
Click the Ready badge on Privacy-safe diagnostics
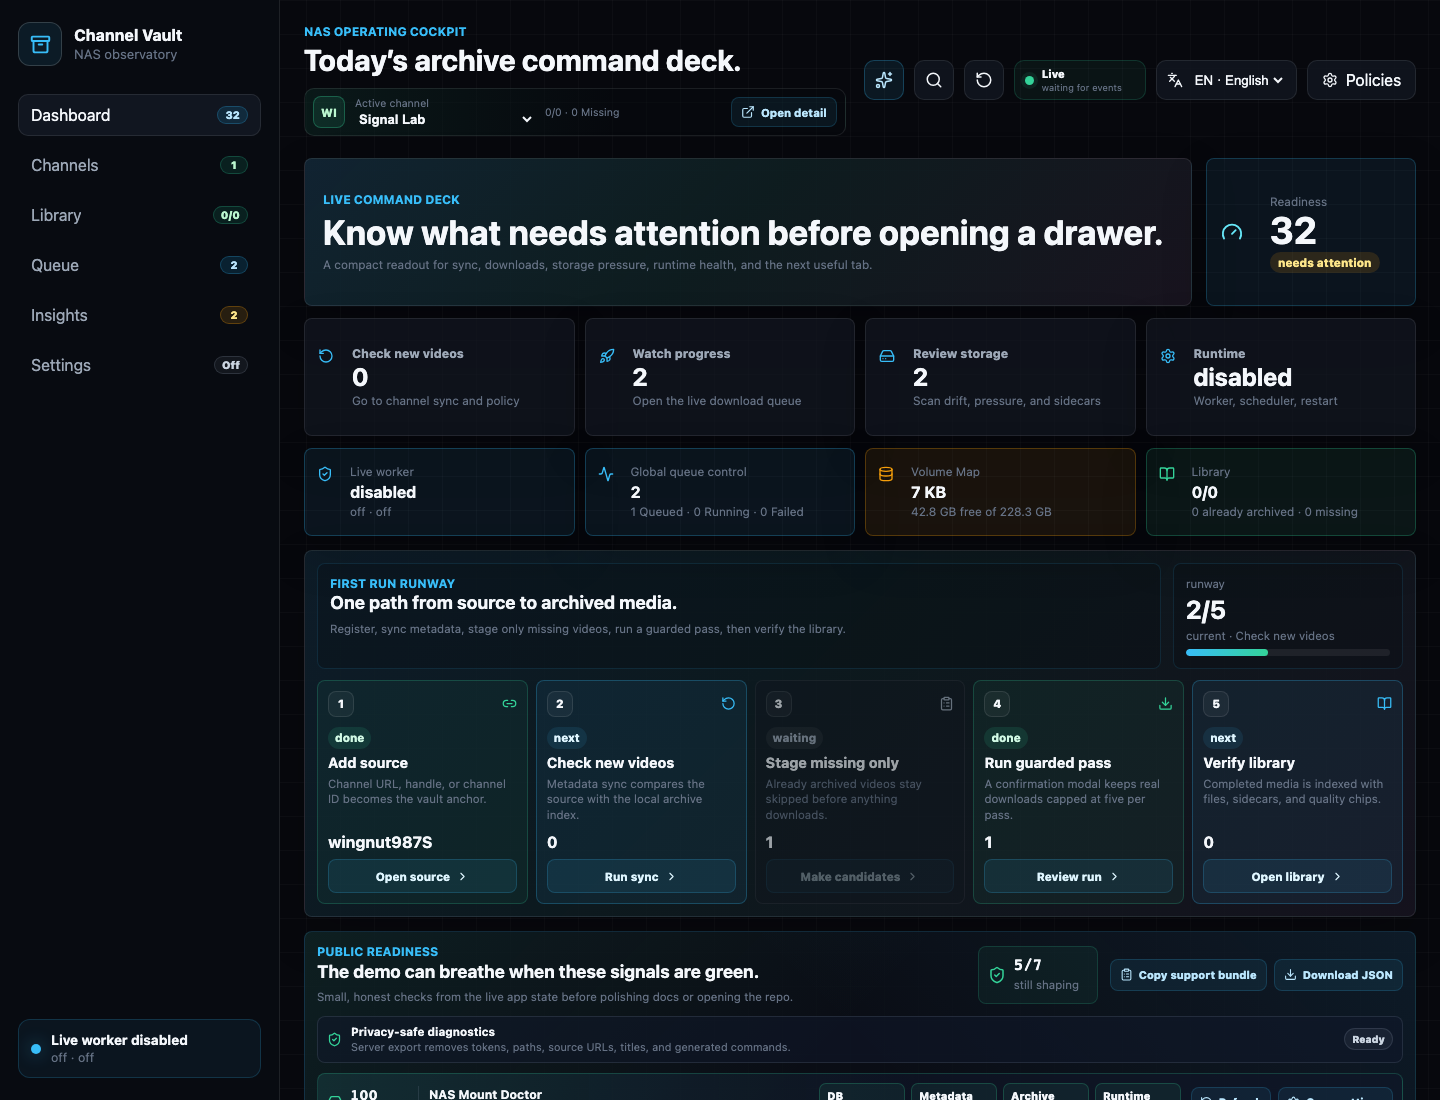click(1368, 1040)
